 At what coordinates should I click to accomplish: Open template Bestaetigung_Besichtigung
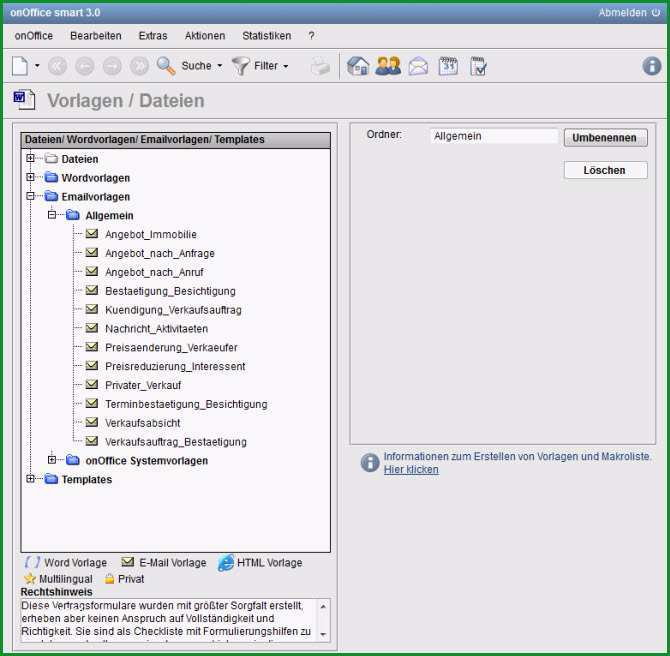[x=170, y=291]
